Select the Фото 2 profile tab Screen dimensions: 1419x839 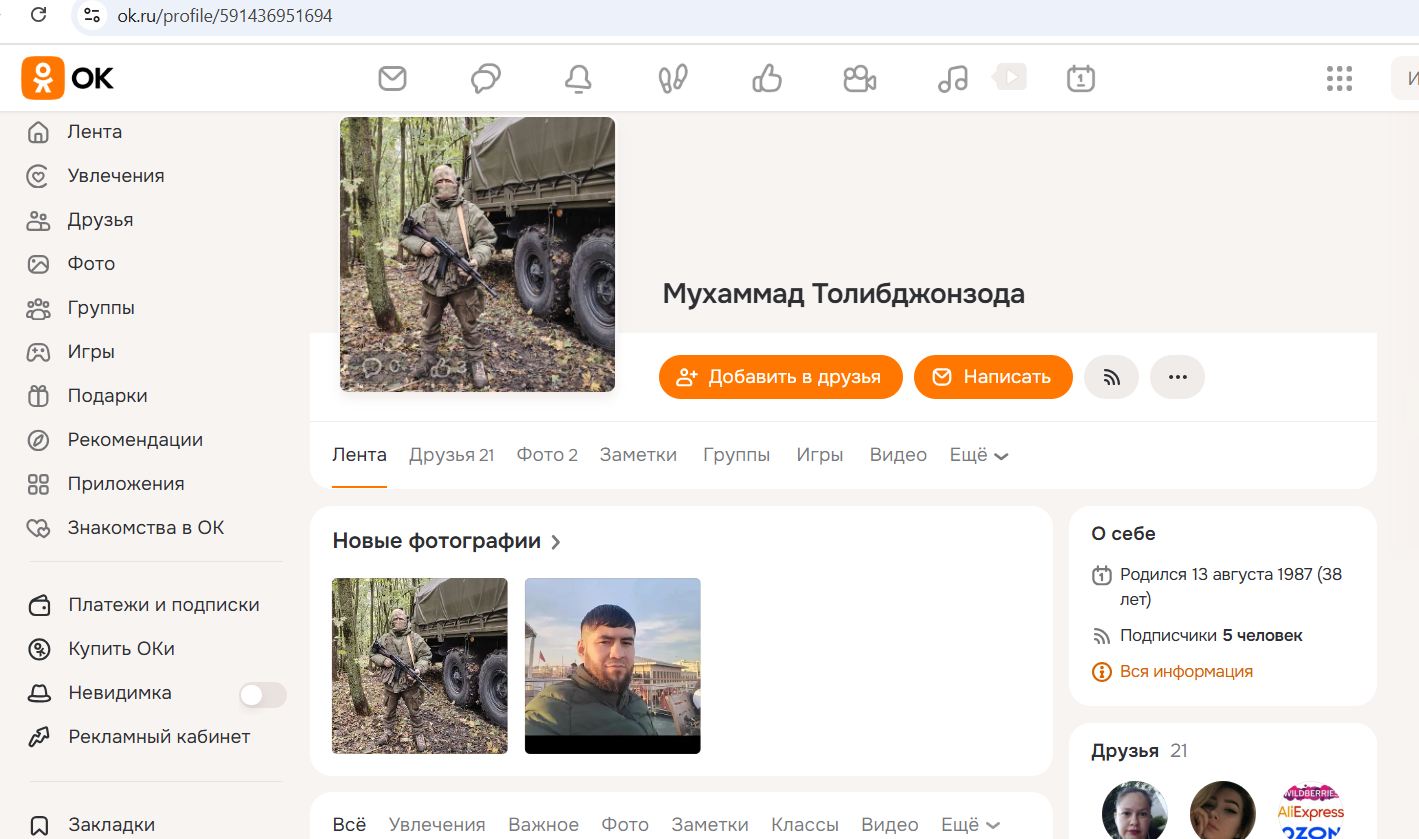[547, 455]
